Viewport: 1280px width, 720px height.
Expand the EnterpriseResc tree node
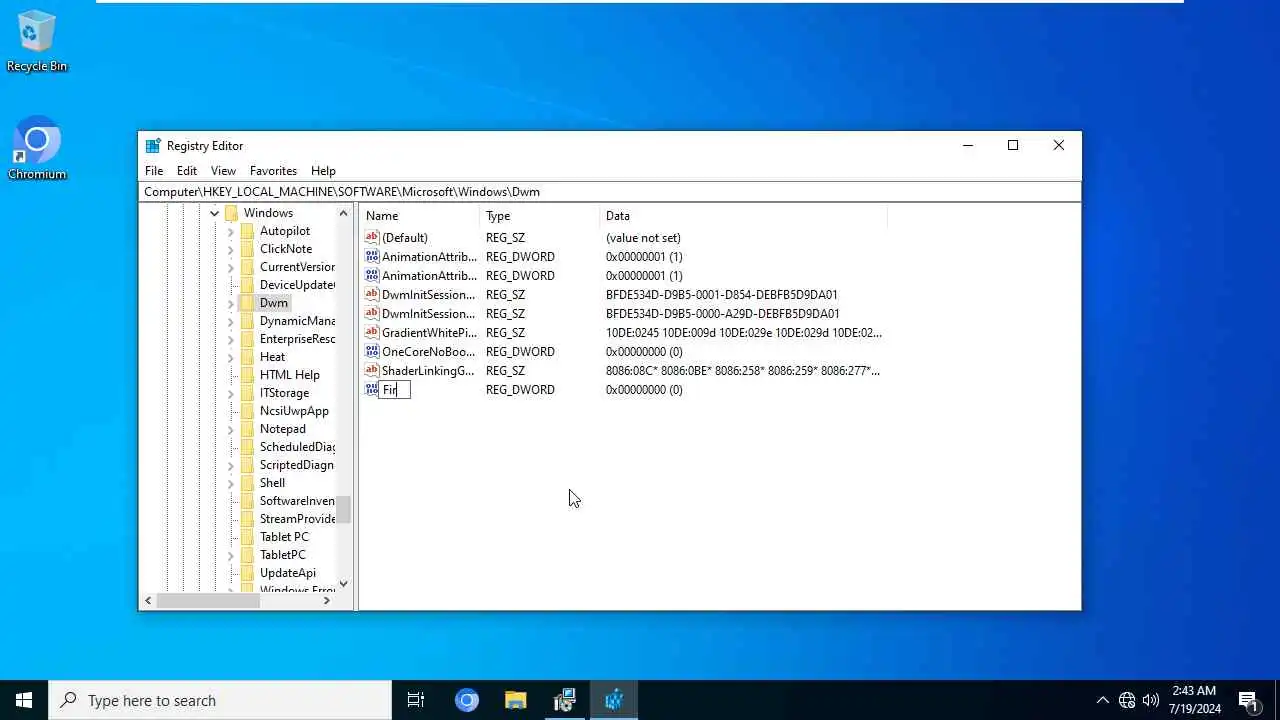pyautogui.click(x=231, y=339)
